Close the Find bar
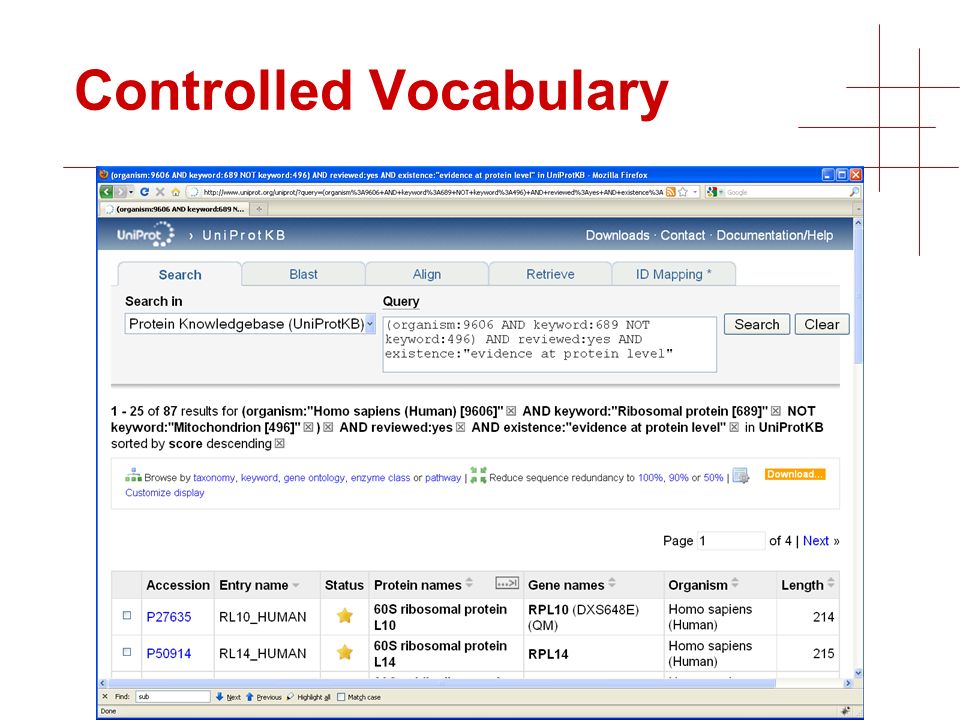The height and width of the screenshot is (720, 960). (x=105, y=697)
